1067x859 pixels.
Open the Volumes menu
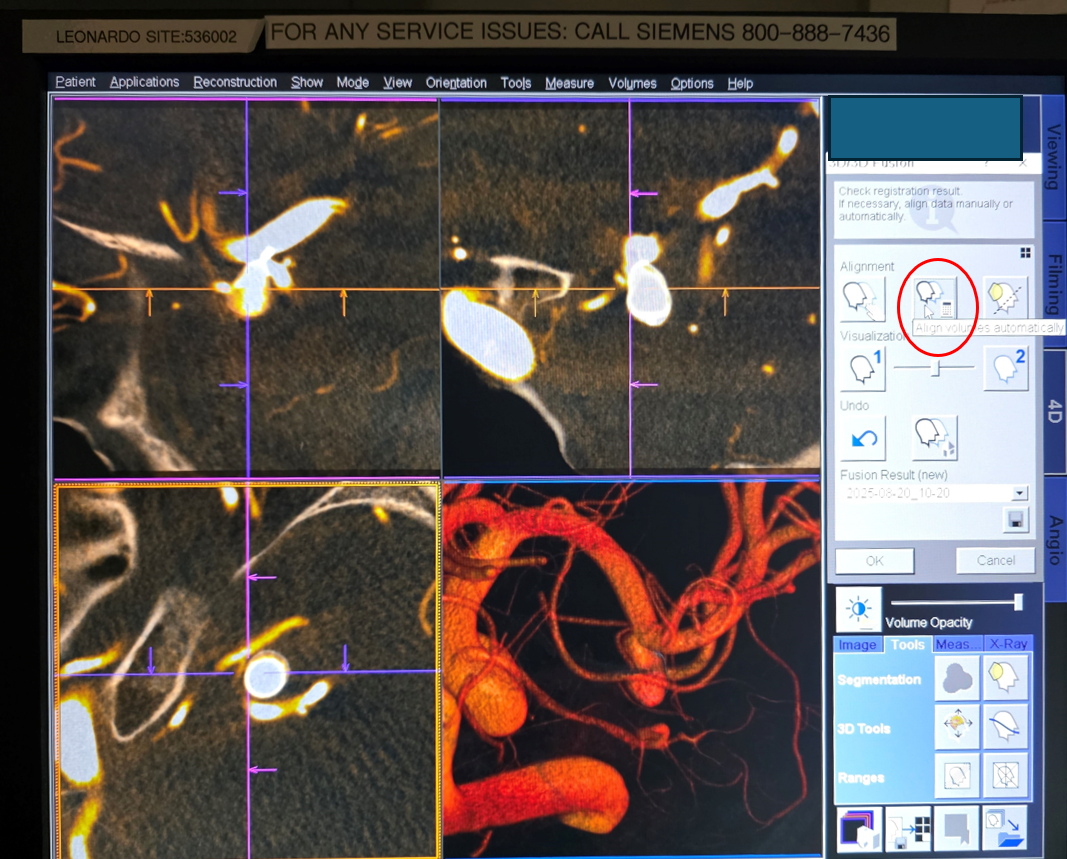coord(632,83)
